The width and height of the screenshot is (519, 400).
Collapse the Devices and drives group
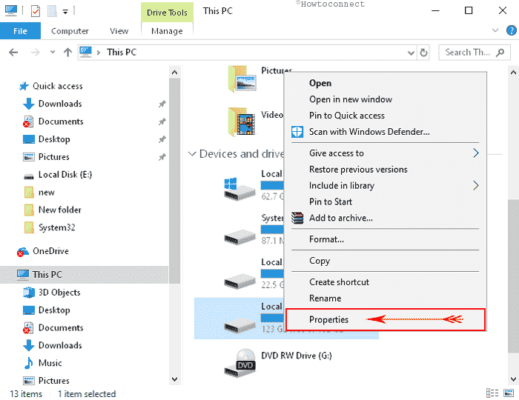[192, 154]
